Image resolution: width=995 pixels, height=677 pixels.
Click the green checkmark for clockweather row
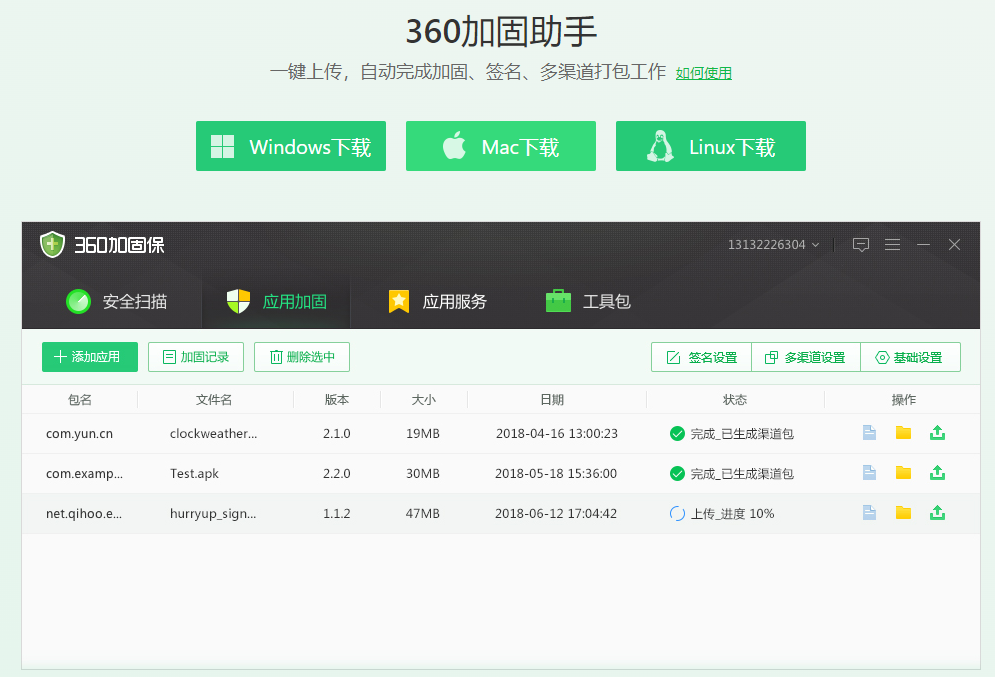click(x=677, y=433)
